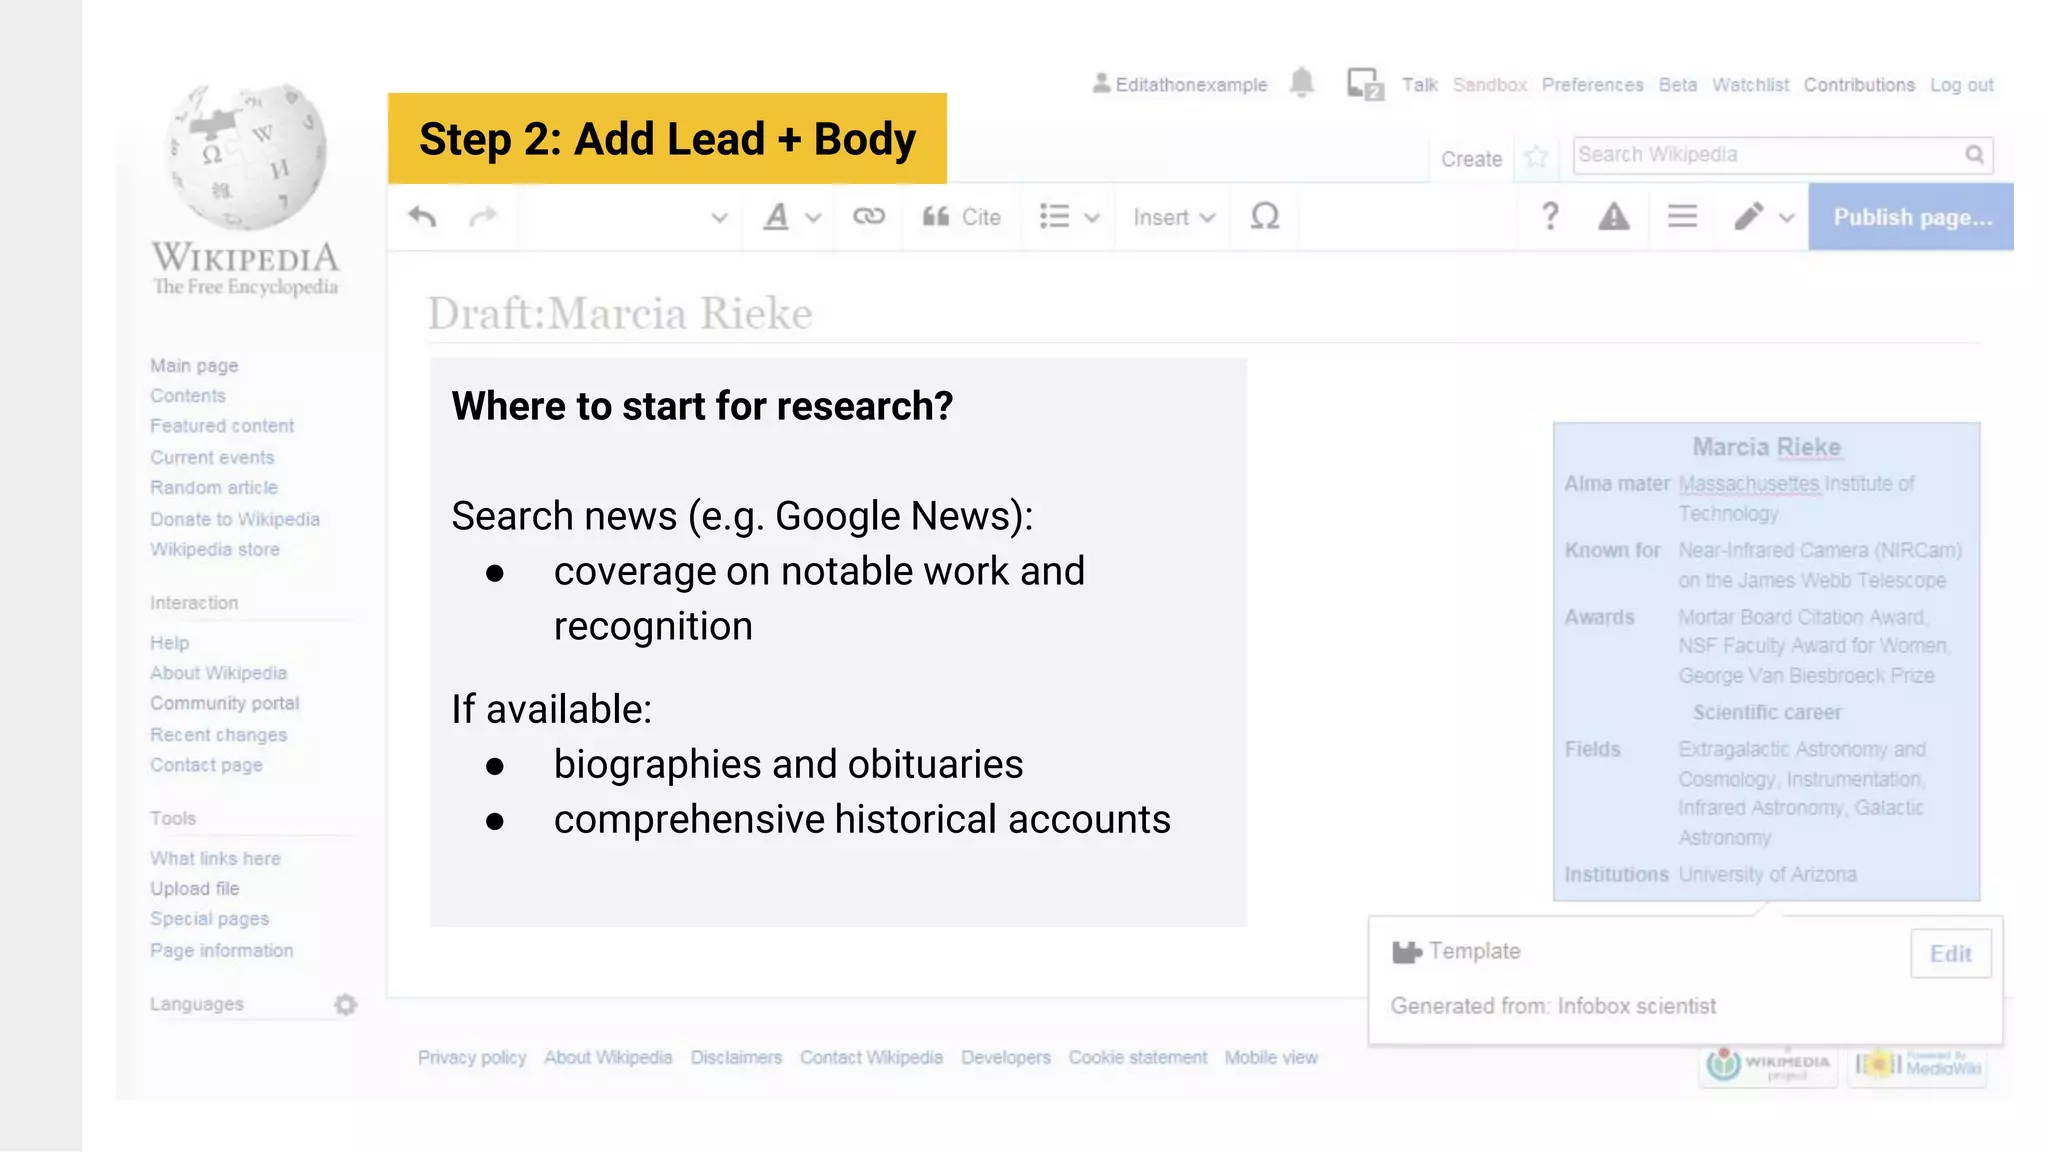The image size is (2048, 1152).
Task: Click the watchlist star icon
Action: pyautogui.click(x=1536, y=157)
